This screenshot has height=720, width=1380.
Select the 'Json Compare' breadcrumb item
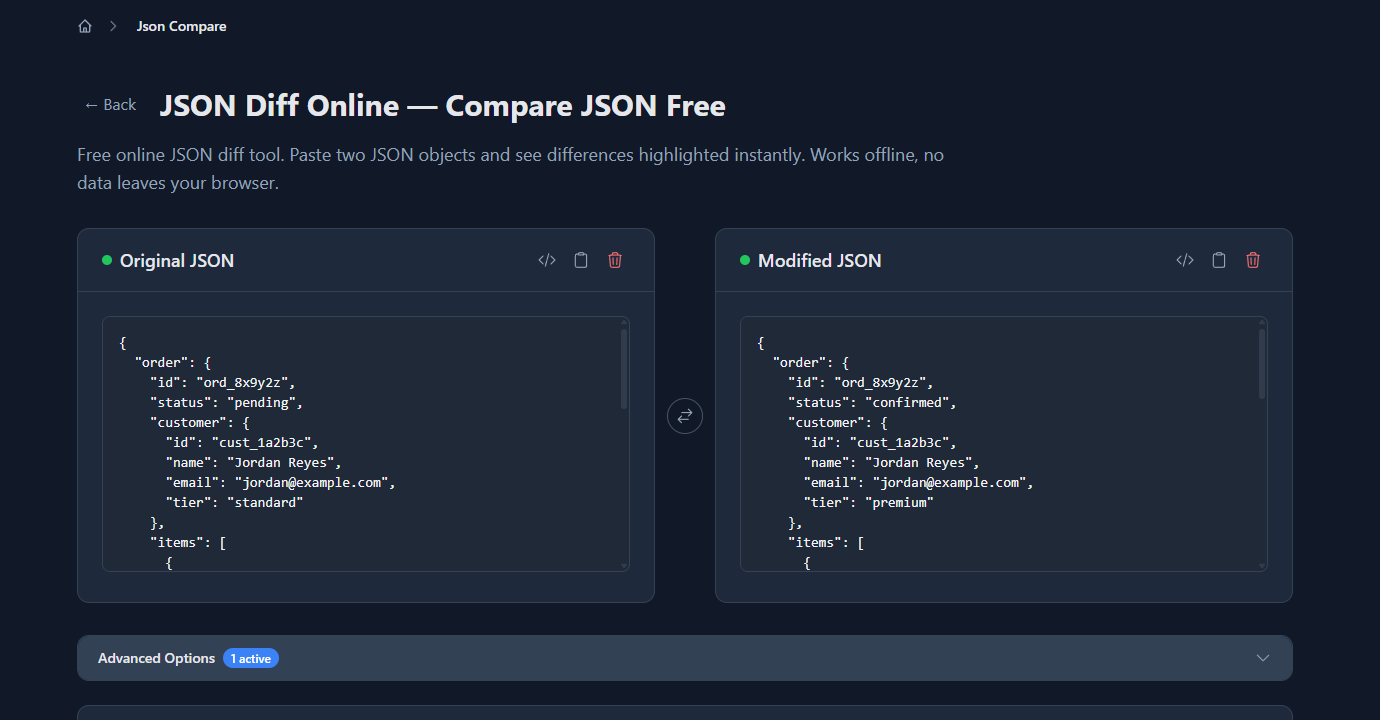click(x=181, y=25)
